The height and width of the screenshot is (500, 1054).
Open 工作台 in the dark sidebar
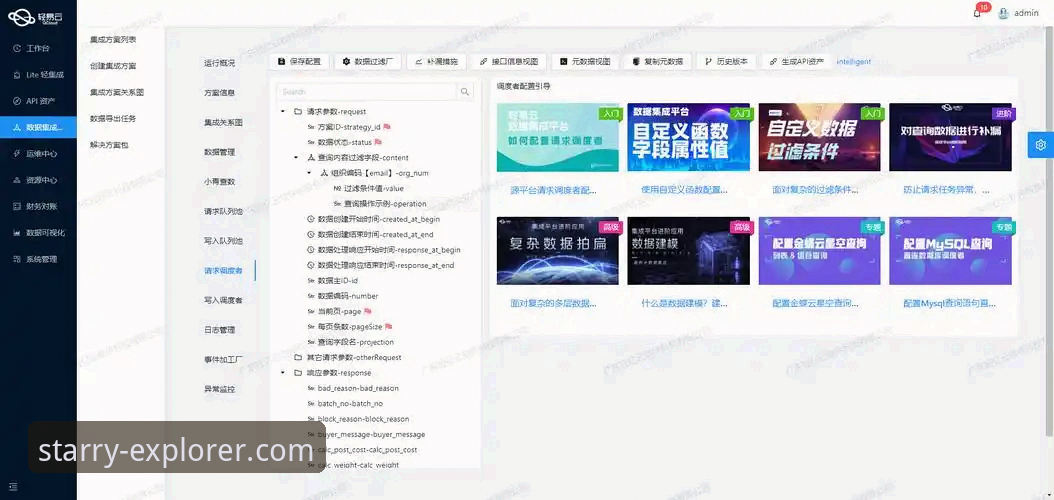[38, 48]
